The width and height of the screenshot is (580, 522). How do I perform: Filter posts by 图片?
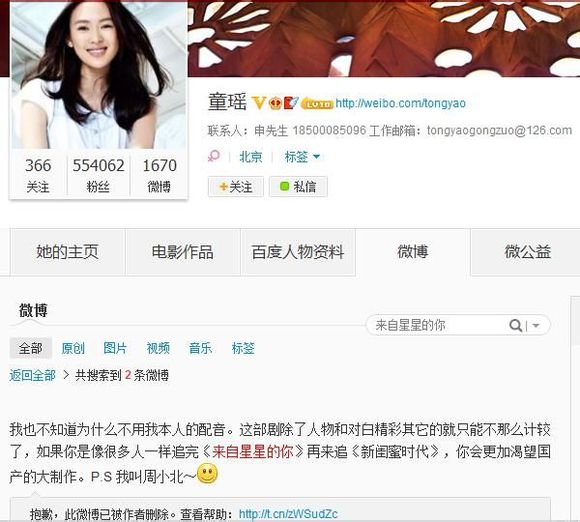(x=115, y=348)
